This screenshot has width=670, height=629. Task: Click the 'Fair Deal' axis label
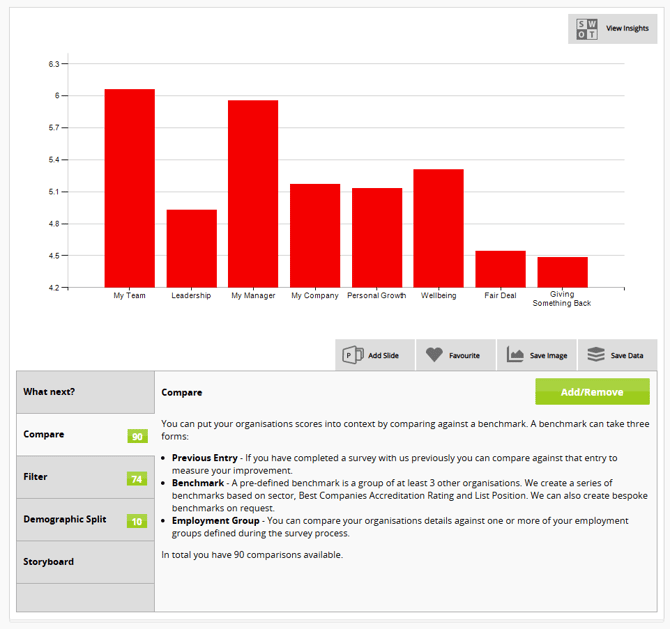[500, 295]
